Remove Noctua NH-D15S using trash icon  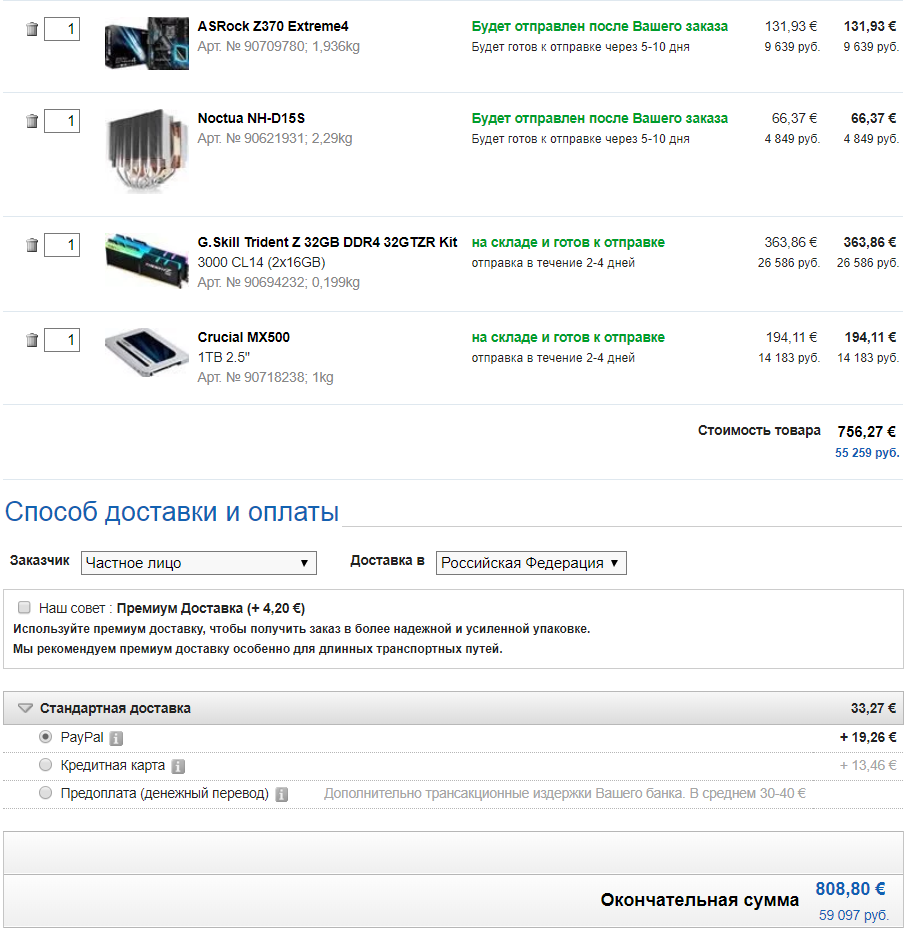(x=31, y=122)
